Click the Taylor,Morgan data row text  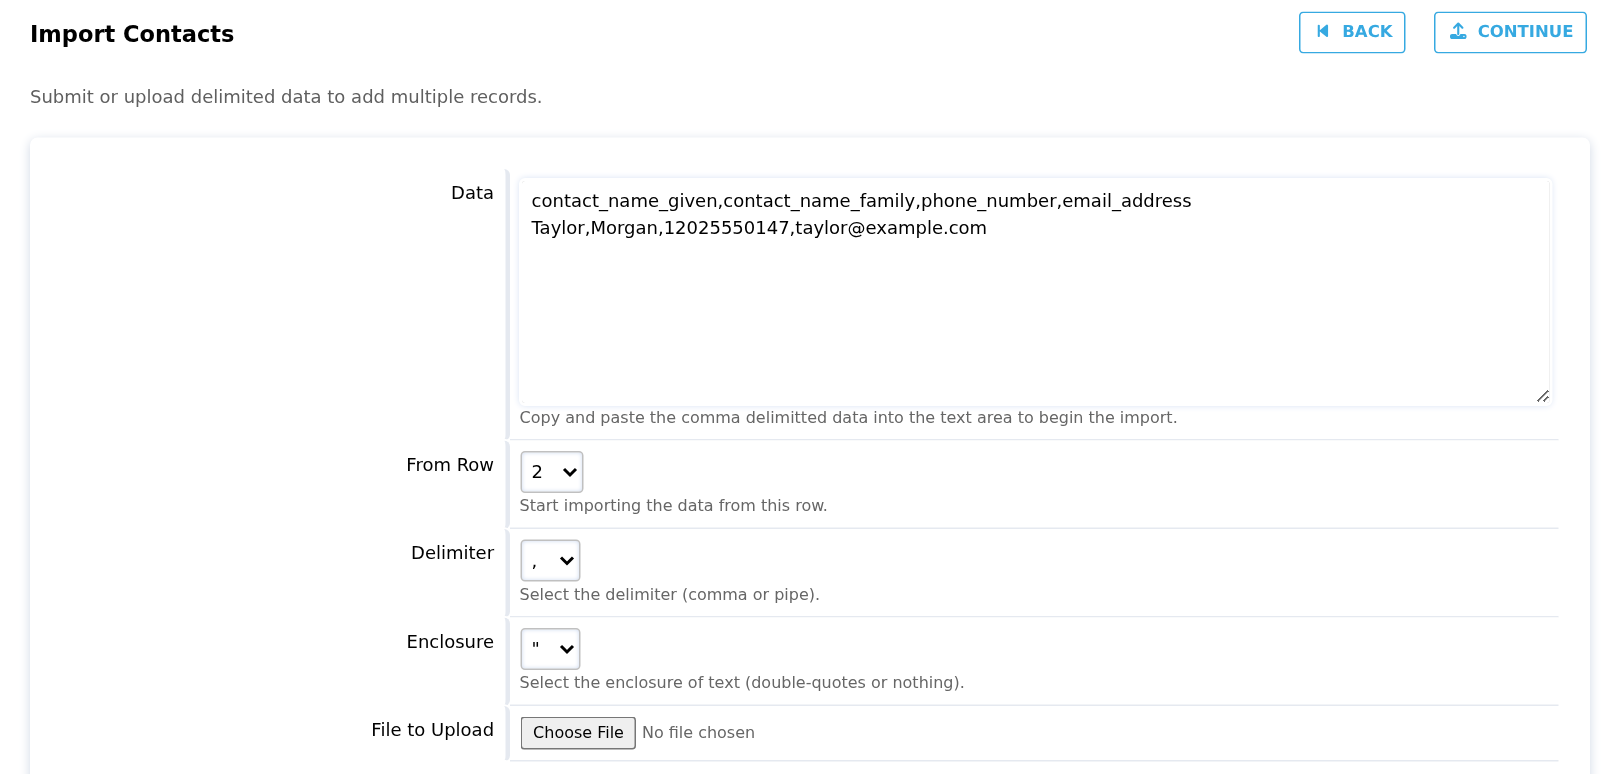(x=759, y=228)
